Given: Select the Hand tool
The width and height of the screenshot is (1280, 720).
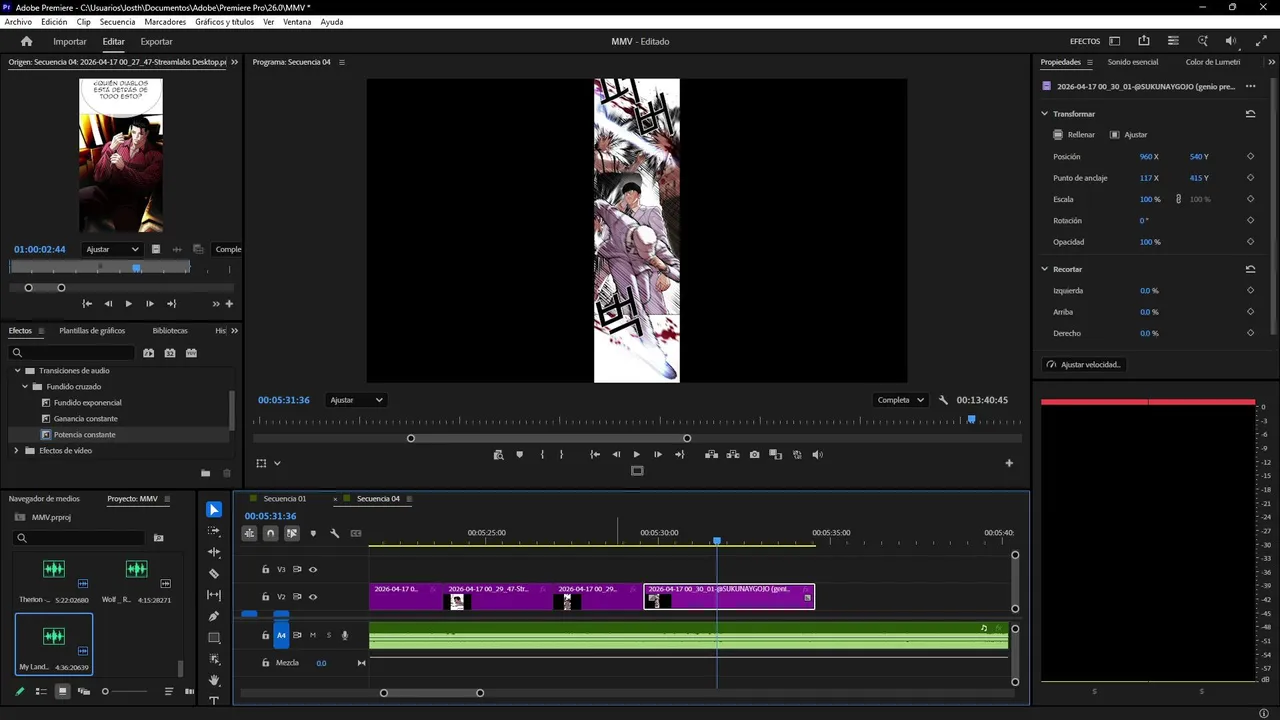Looking at the screenshot, I should pos(214,680).
